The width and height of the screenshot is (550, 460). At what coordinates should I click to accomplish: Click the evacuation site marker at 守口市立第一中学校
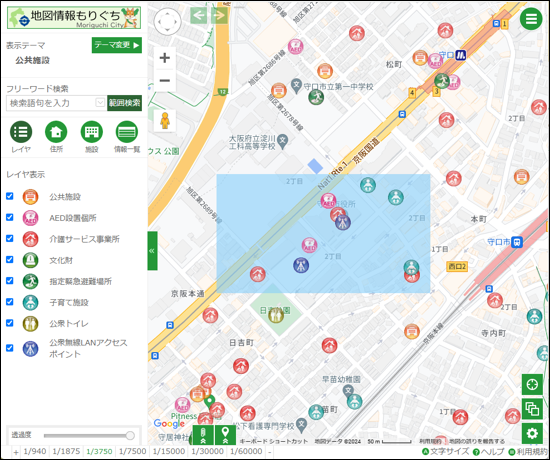point(316,97)
